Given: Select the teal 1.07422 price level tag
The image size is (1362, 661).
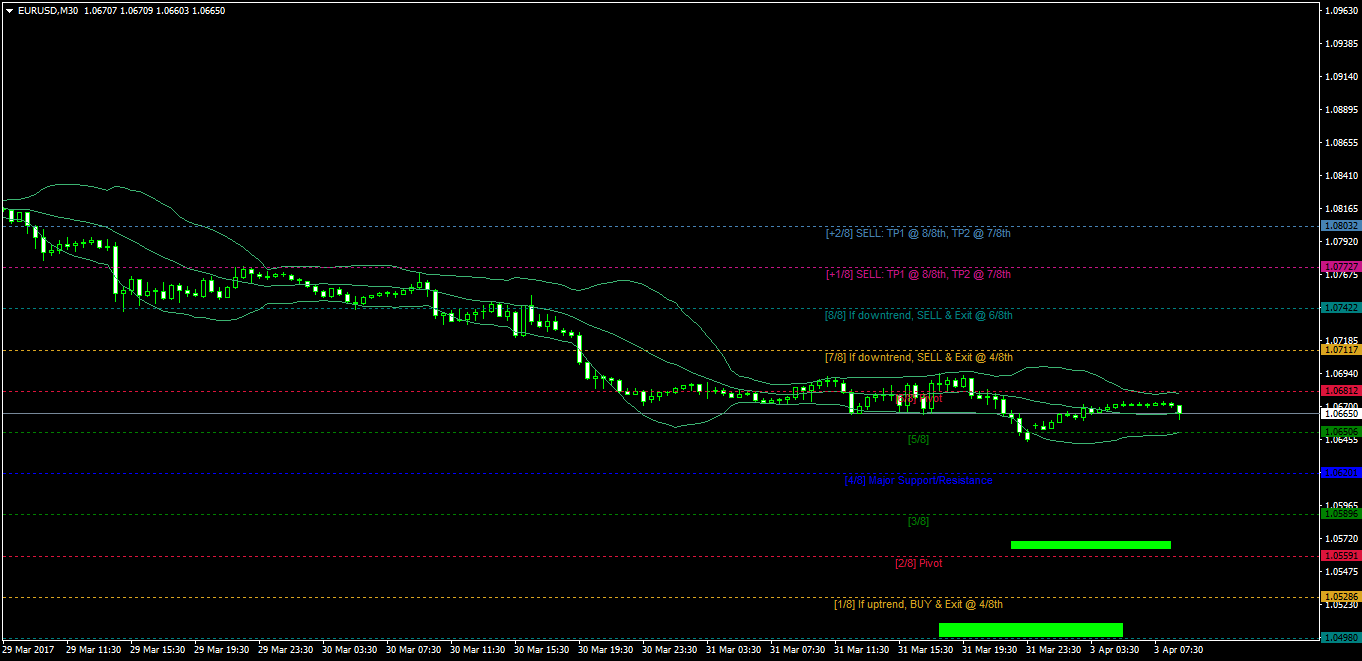Looking at the screenshot, I should (x=1340, y=308).
